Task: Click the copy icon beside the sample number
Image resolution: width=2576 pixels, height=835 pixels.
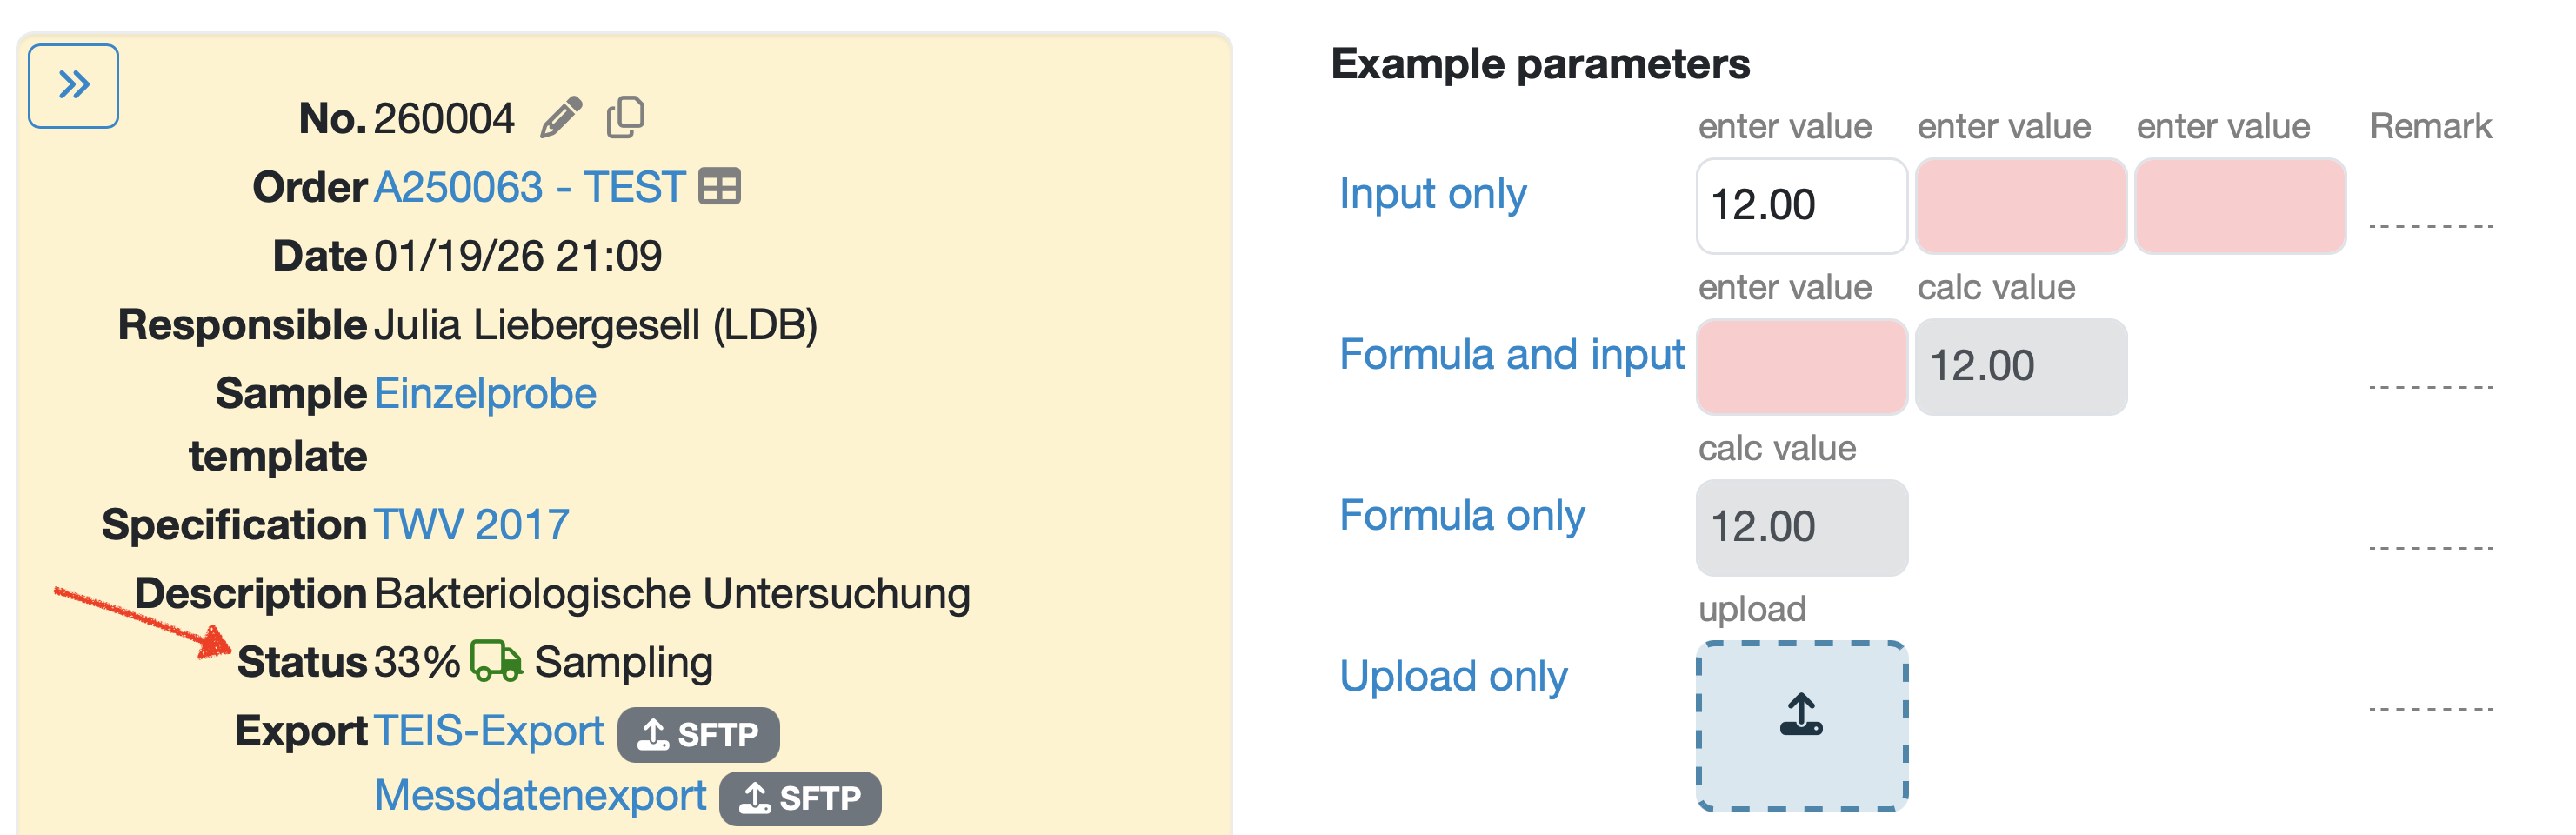Action: tap(626, 118)
